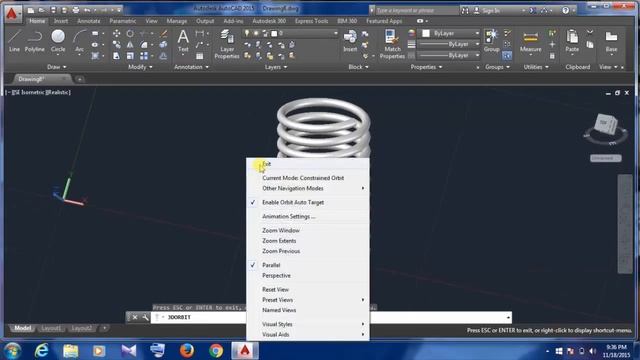This screenshot has height=360, width=640.
Task: Close the command line with X icon
Action: (135, 317)
